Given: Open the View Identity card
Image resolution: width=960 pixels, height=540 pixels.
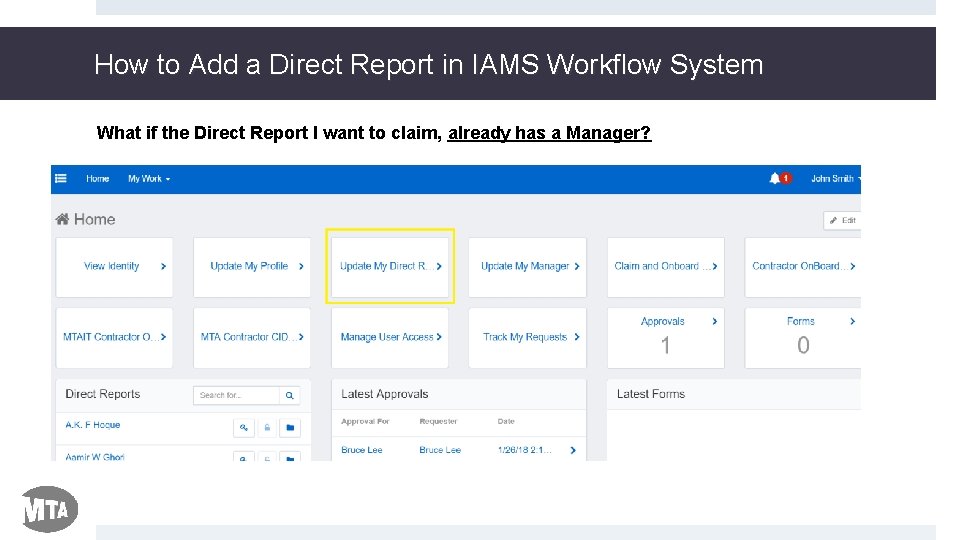Looking at the screenshot, I should click(114, 267).
